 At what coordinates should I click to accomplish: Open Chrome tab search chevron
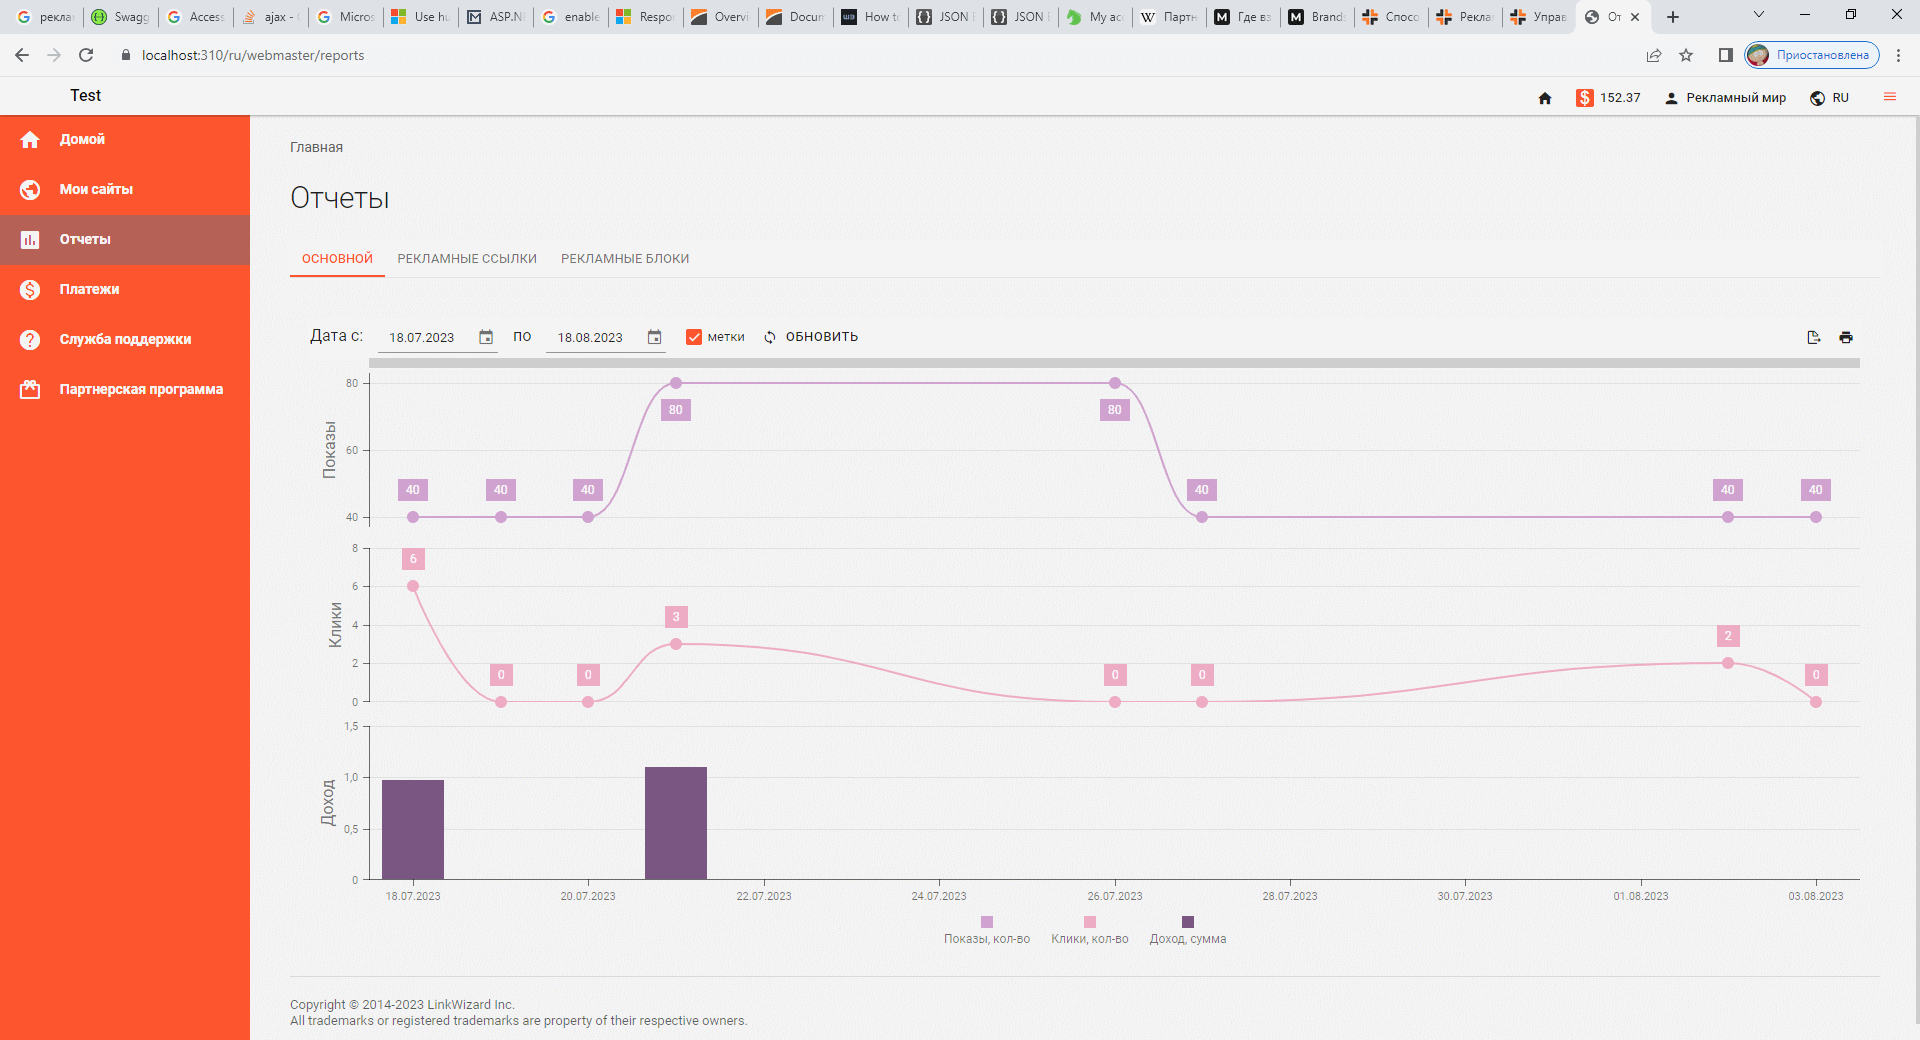tap(1759, 15)
